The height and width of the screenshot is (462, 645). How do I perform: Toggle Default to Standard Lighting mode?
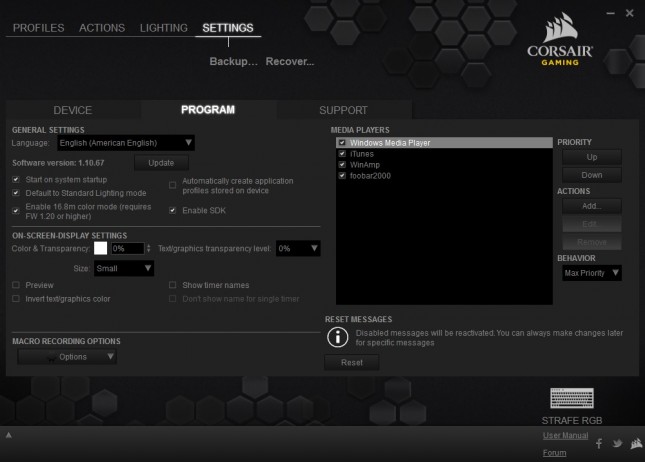coord(16,193)
